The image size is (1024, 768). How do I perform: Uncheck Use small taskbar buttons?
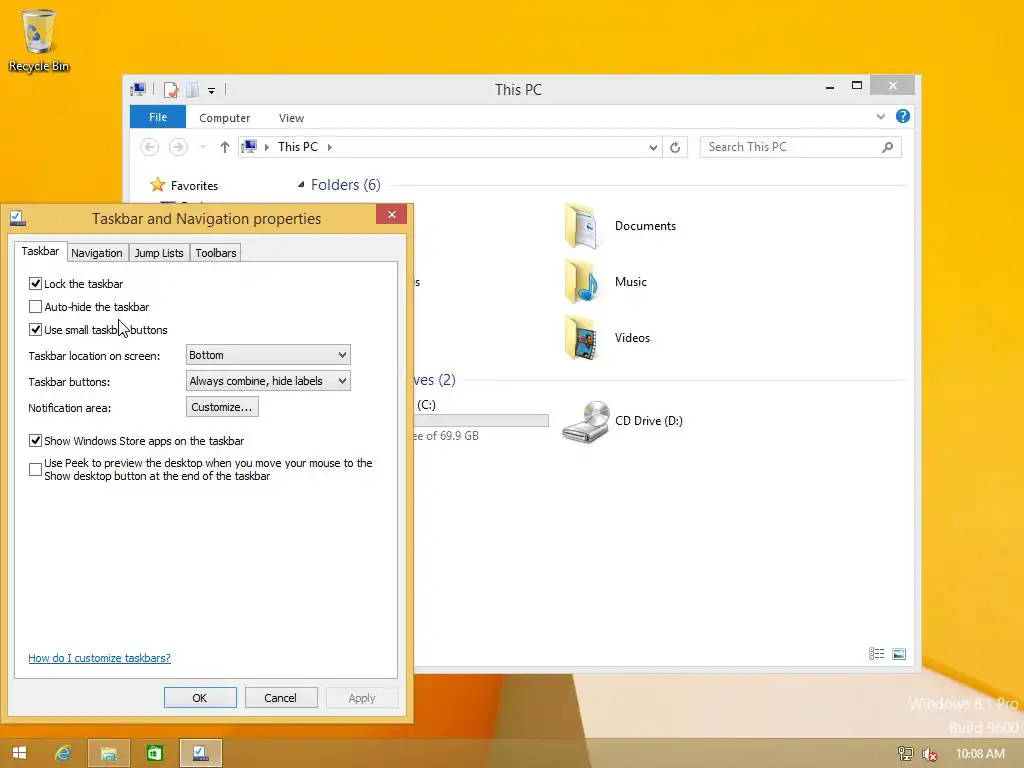35,330
